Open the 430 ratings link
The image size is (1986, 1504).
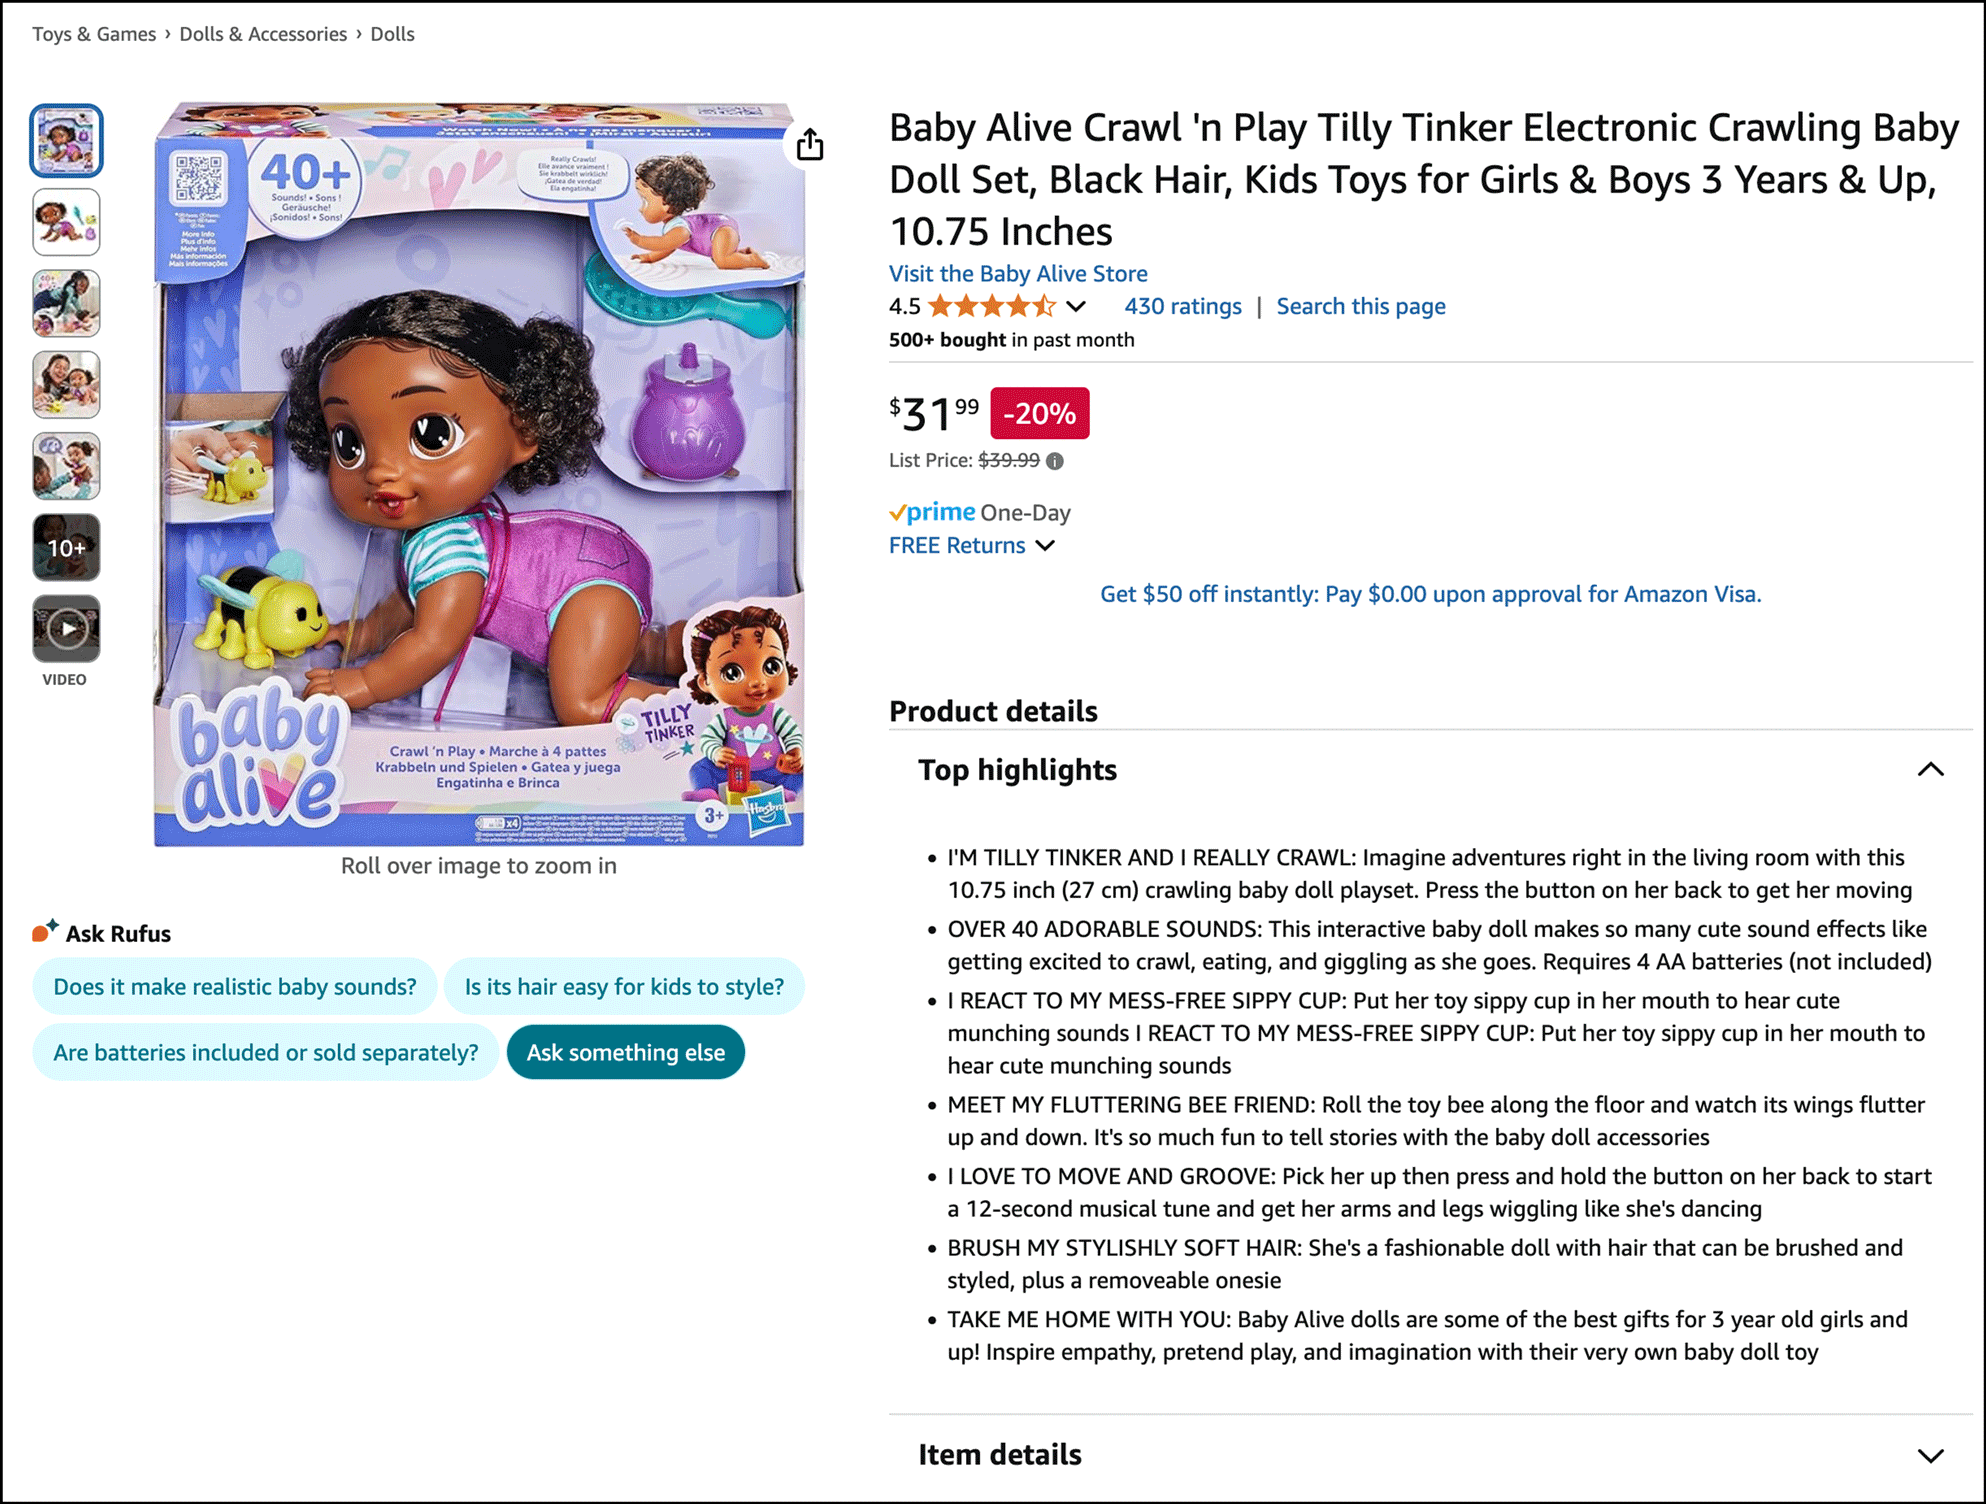[x=1182, y=306]
